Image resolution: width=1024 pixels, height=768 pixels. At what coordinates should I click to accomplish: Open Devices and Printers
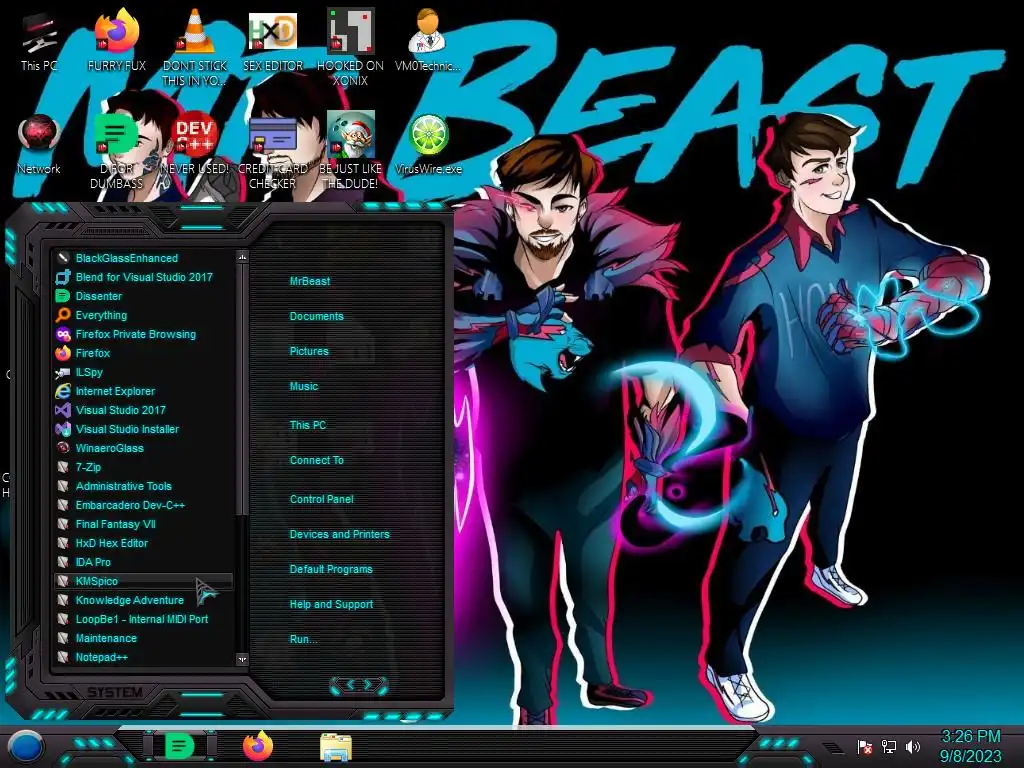[x=340, y=534]
